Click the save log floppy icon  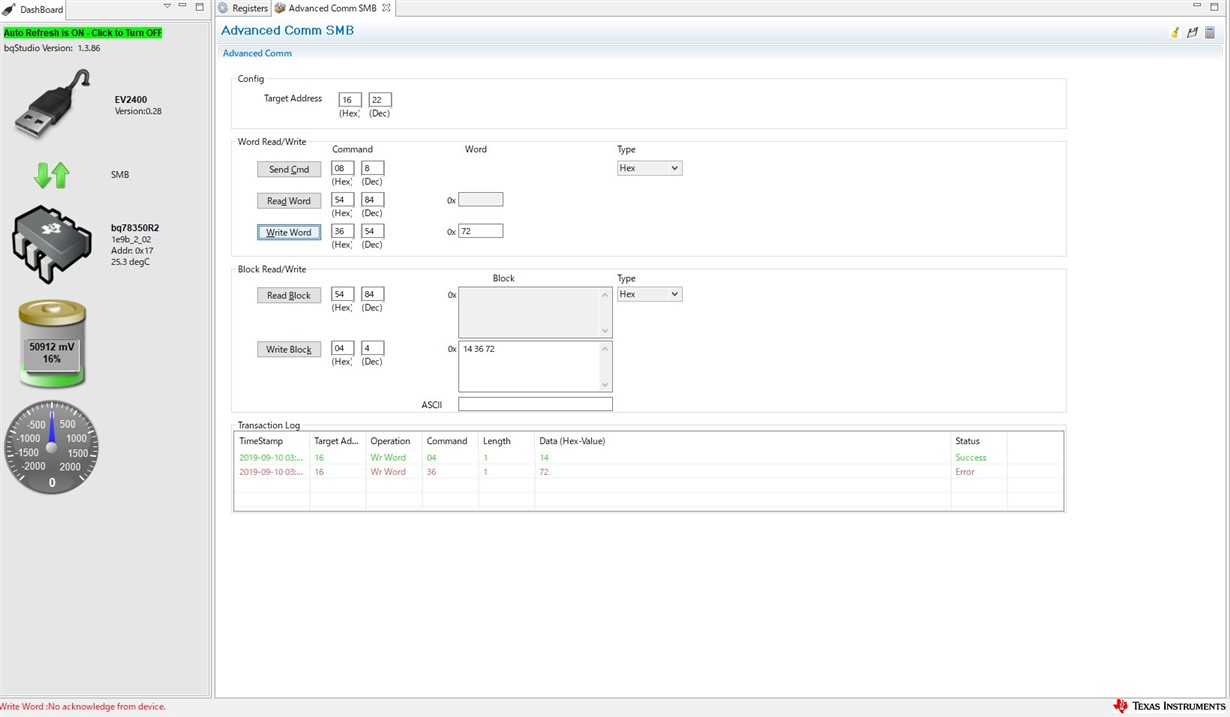(1192, 33)
